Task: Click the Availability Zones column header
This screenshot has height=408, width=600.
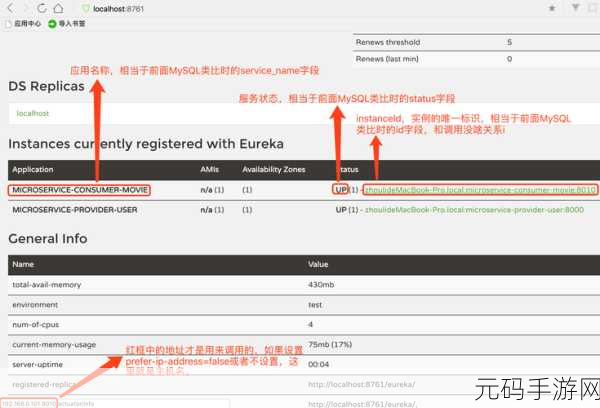Action: 274,169
